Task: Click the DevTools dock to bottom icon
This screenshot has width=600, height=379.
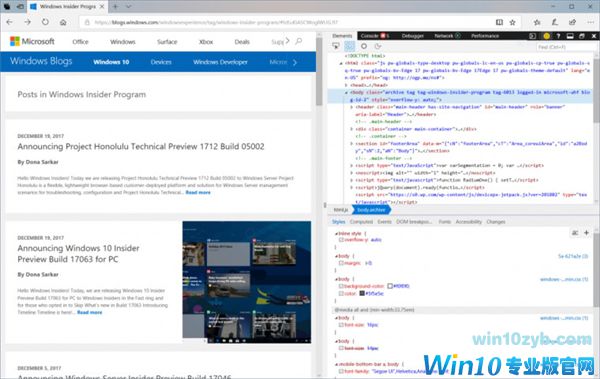Action: [x=570, y=36]
